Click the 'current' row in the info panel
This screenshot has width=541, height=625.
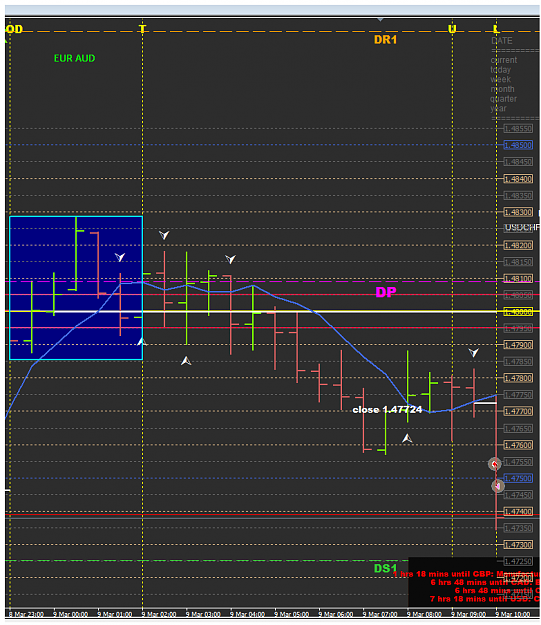tap(504, 60)
